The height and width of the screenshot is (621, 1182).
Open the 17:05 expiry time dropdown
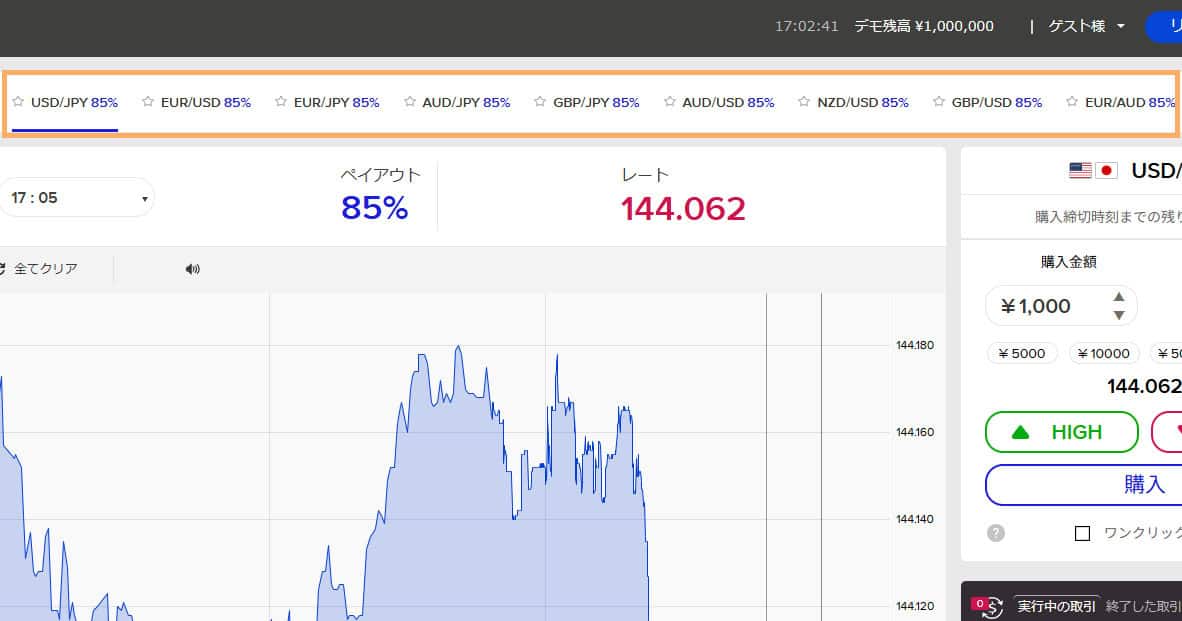pyautogui.click(x=76, y=197)
